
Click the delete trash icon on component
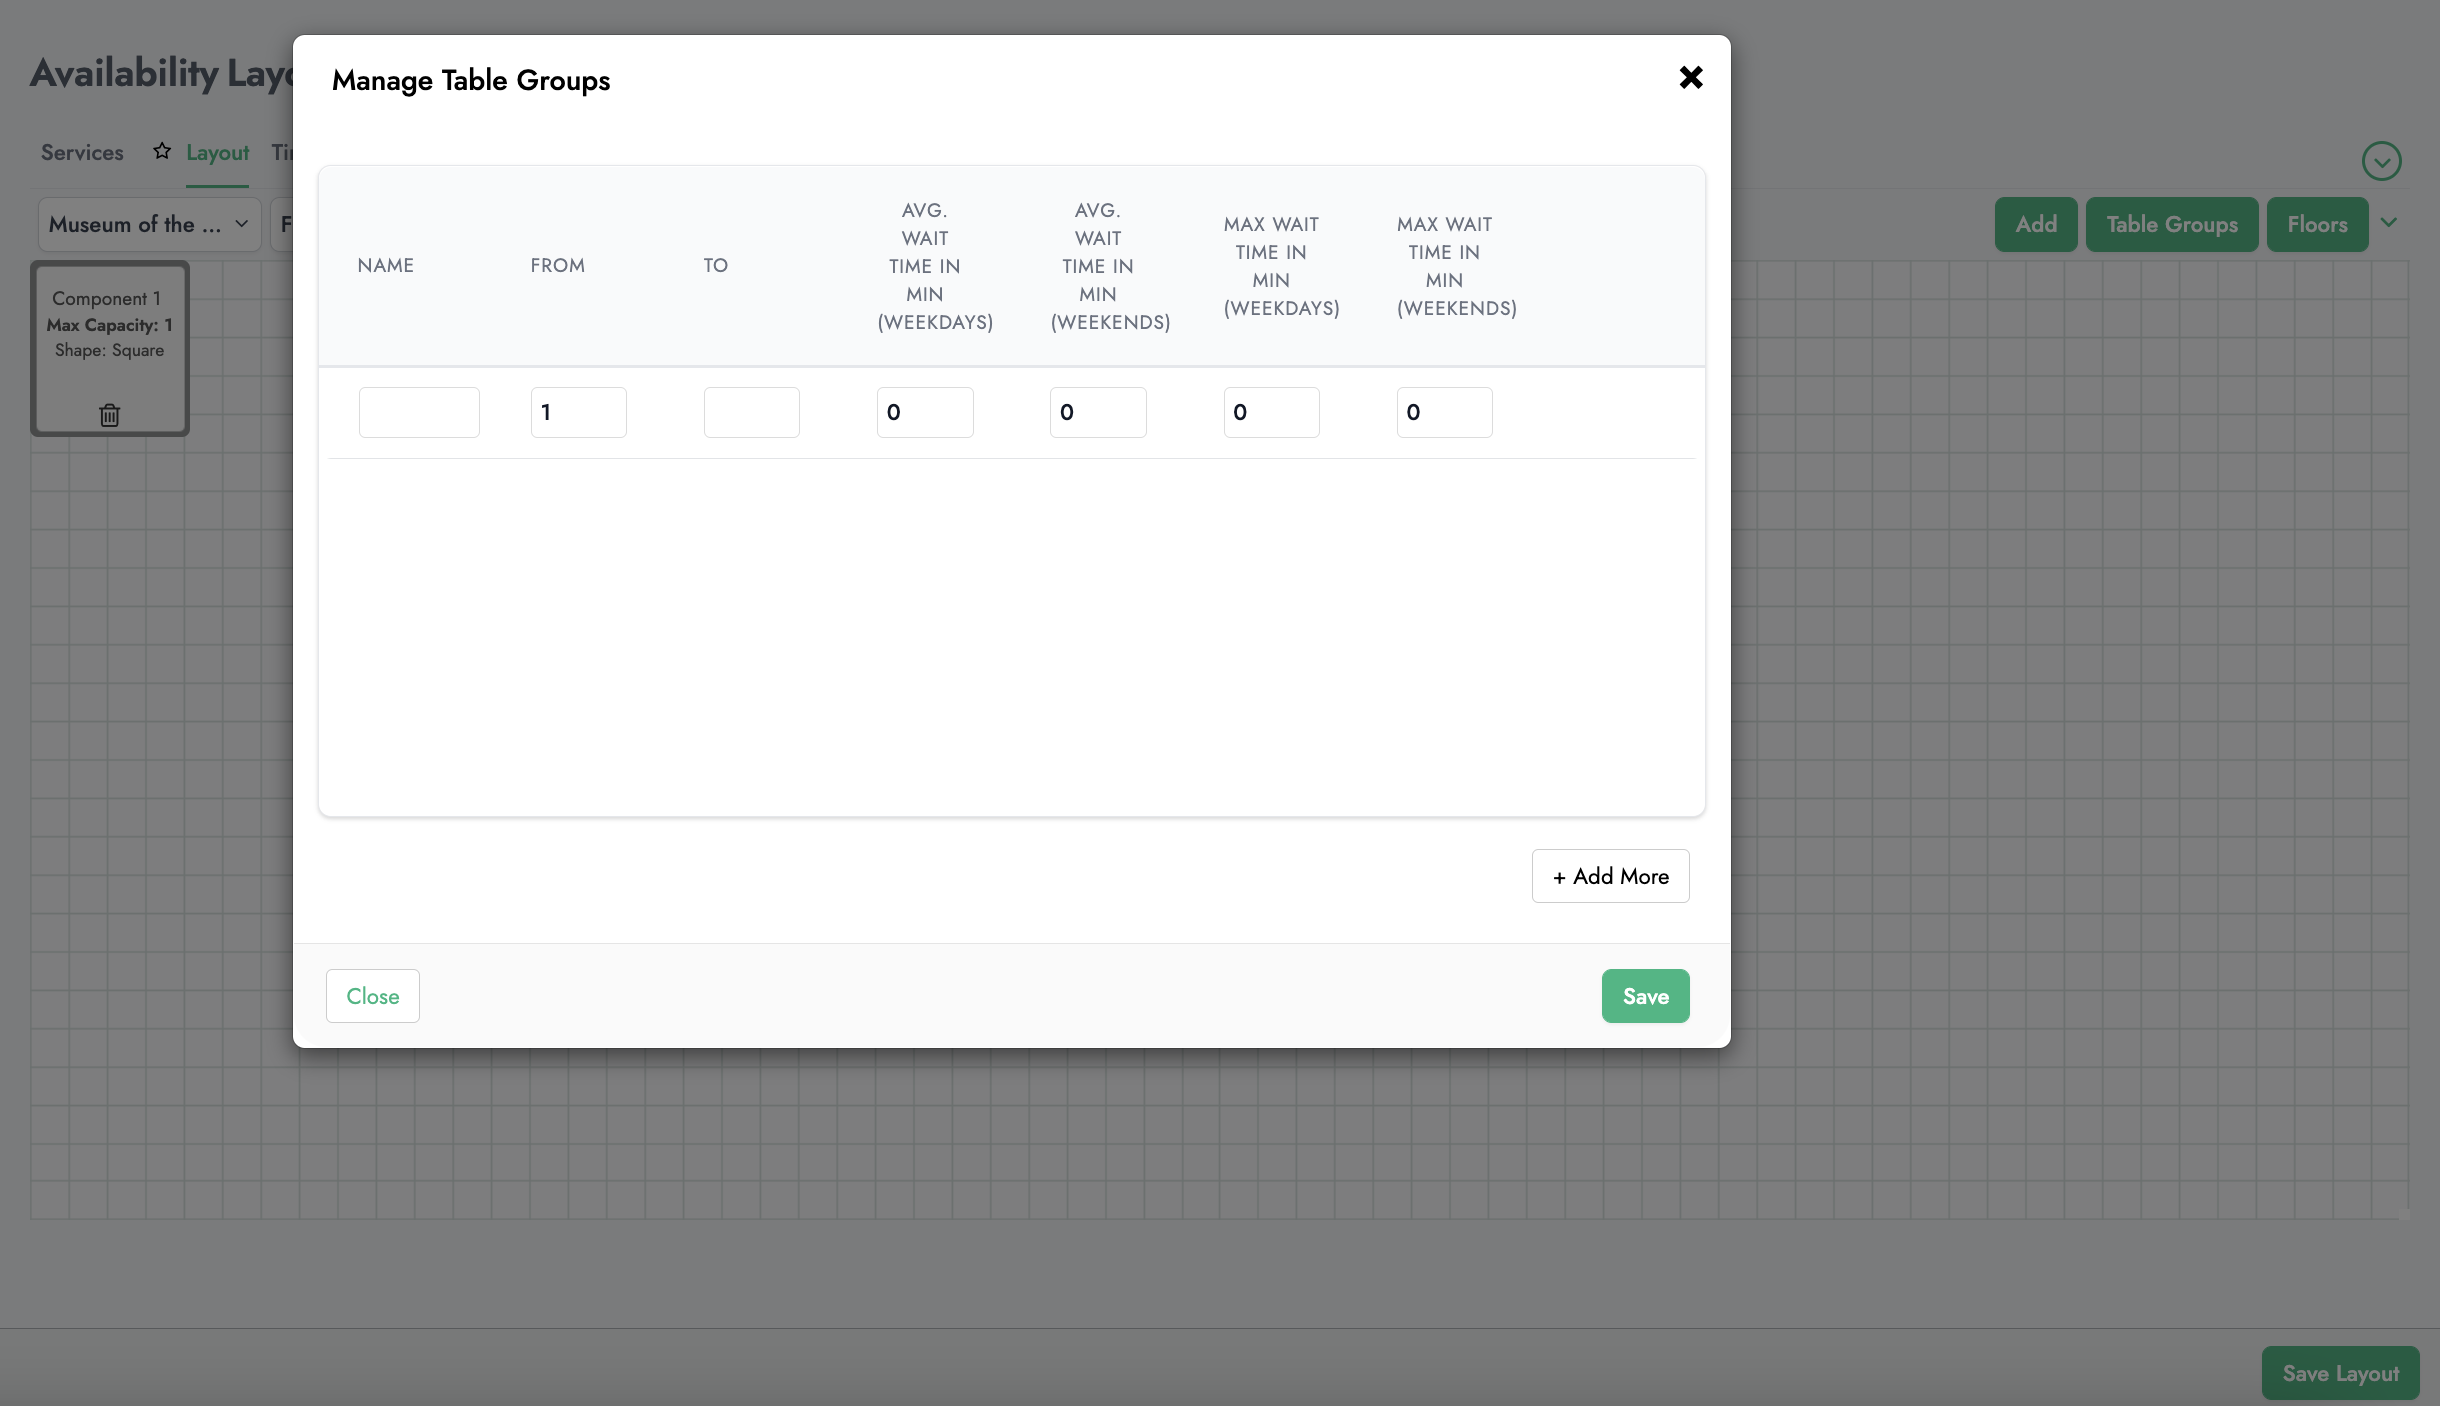pyautogui.click(x=109, y=414)
